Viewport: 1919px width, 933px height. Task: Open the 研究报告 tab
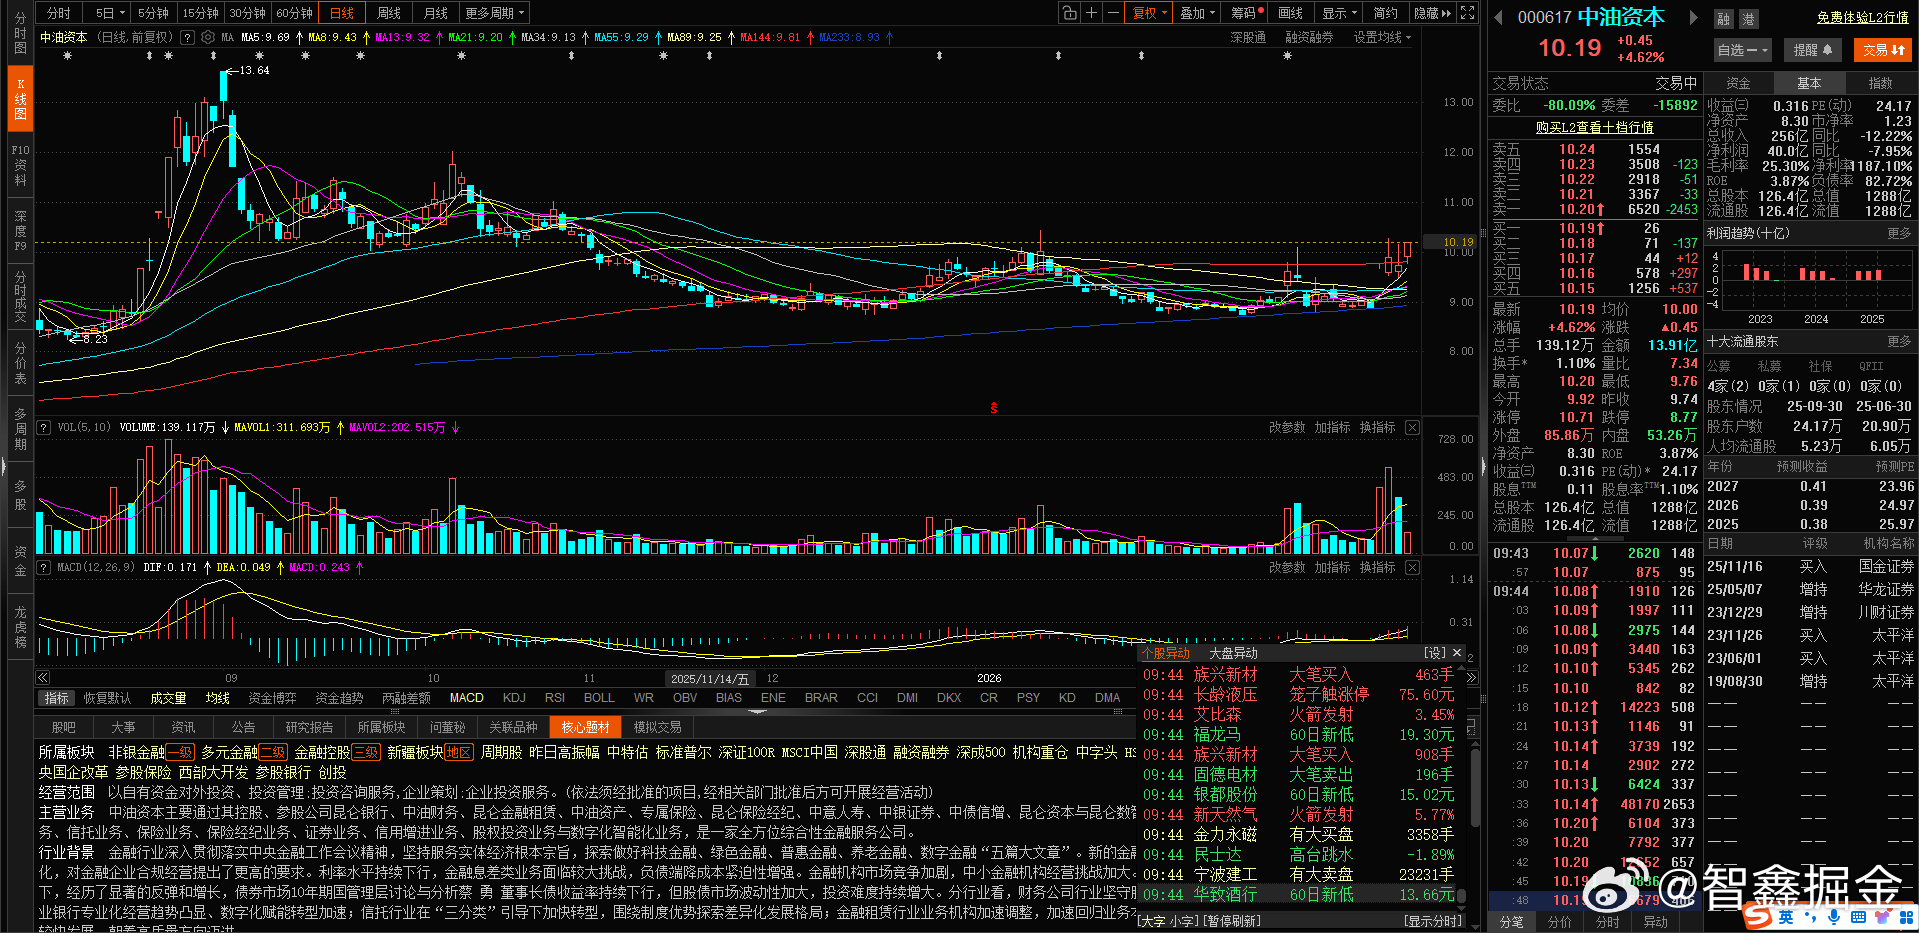tap(309, 727)
